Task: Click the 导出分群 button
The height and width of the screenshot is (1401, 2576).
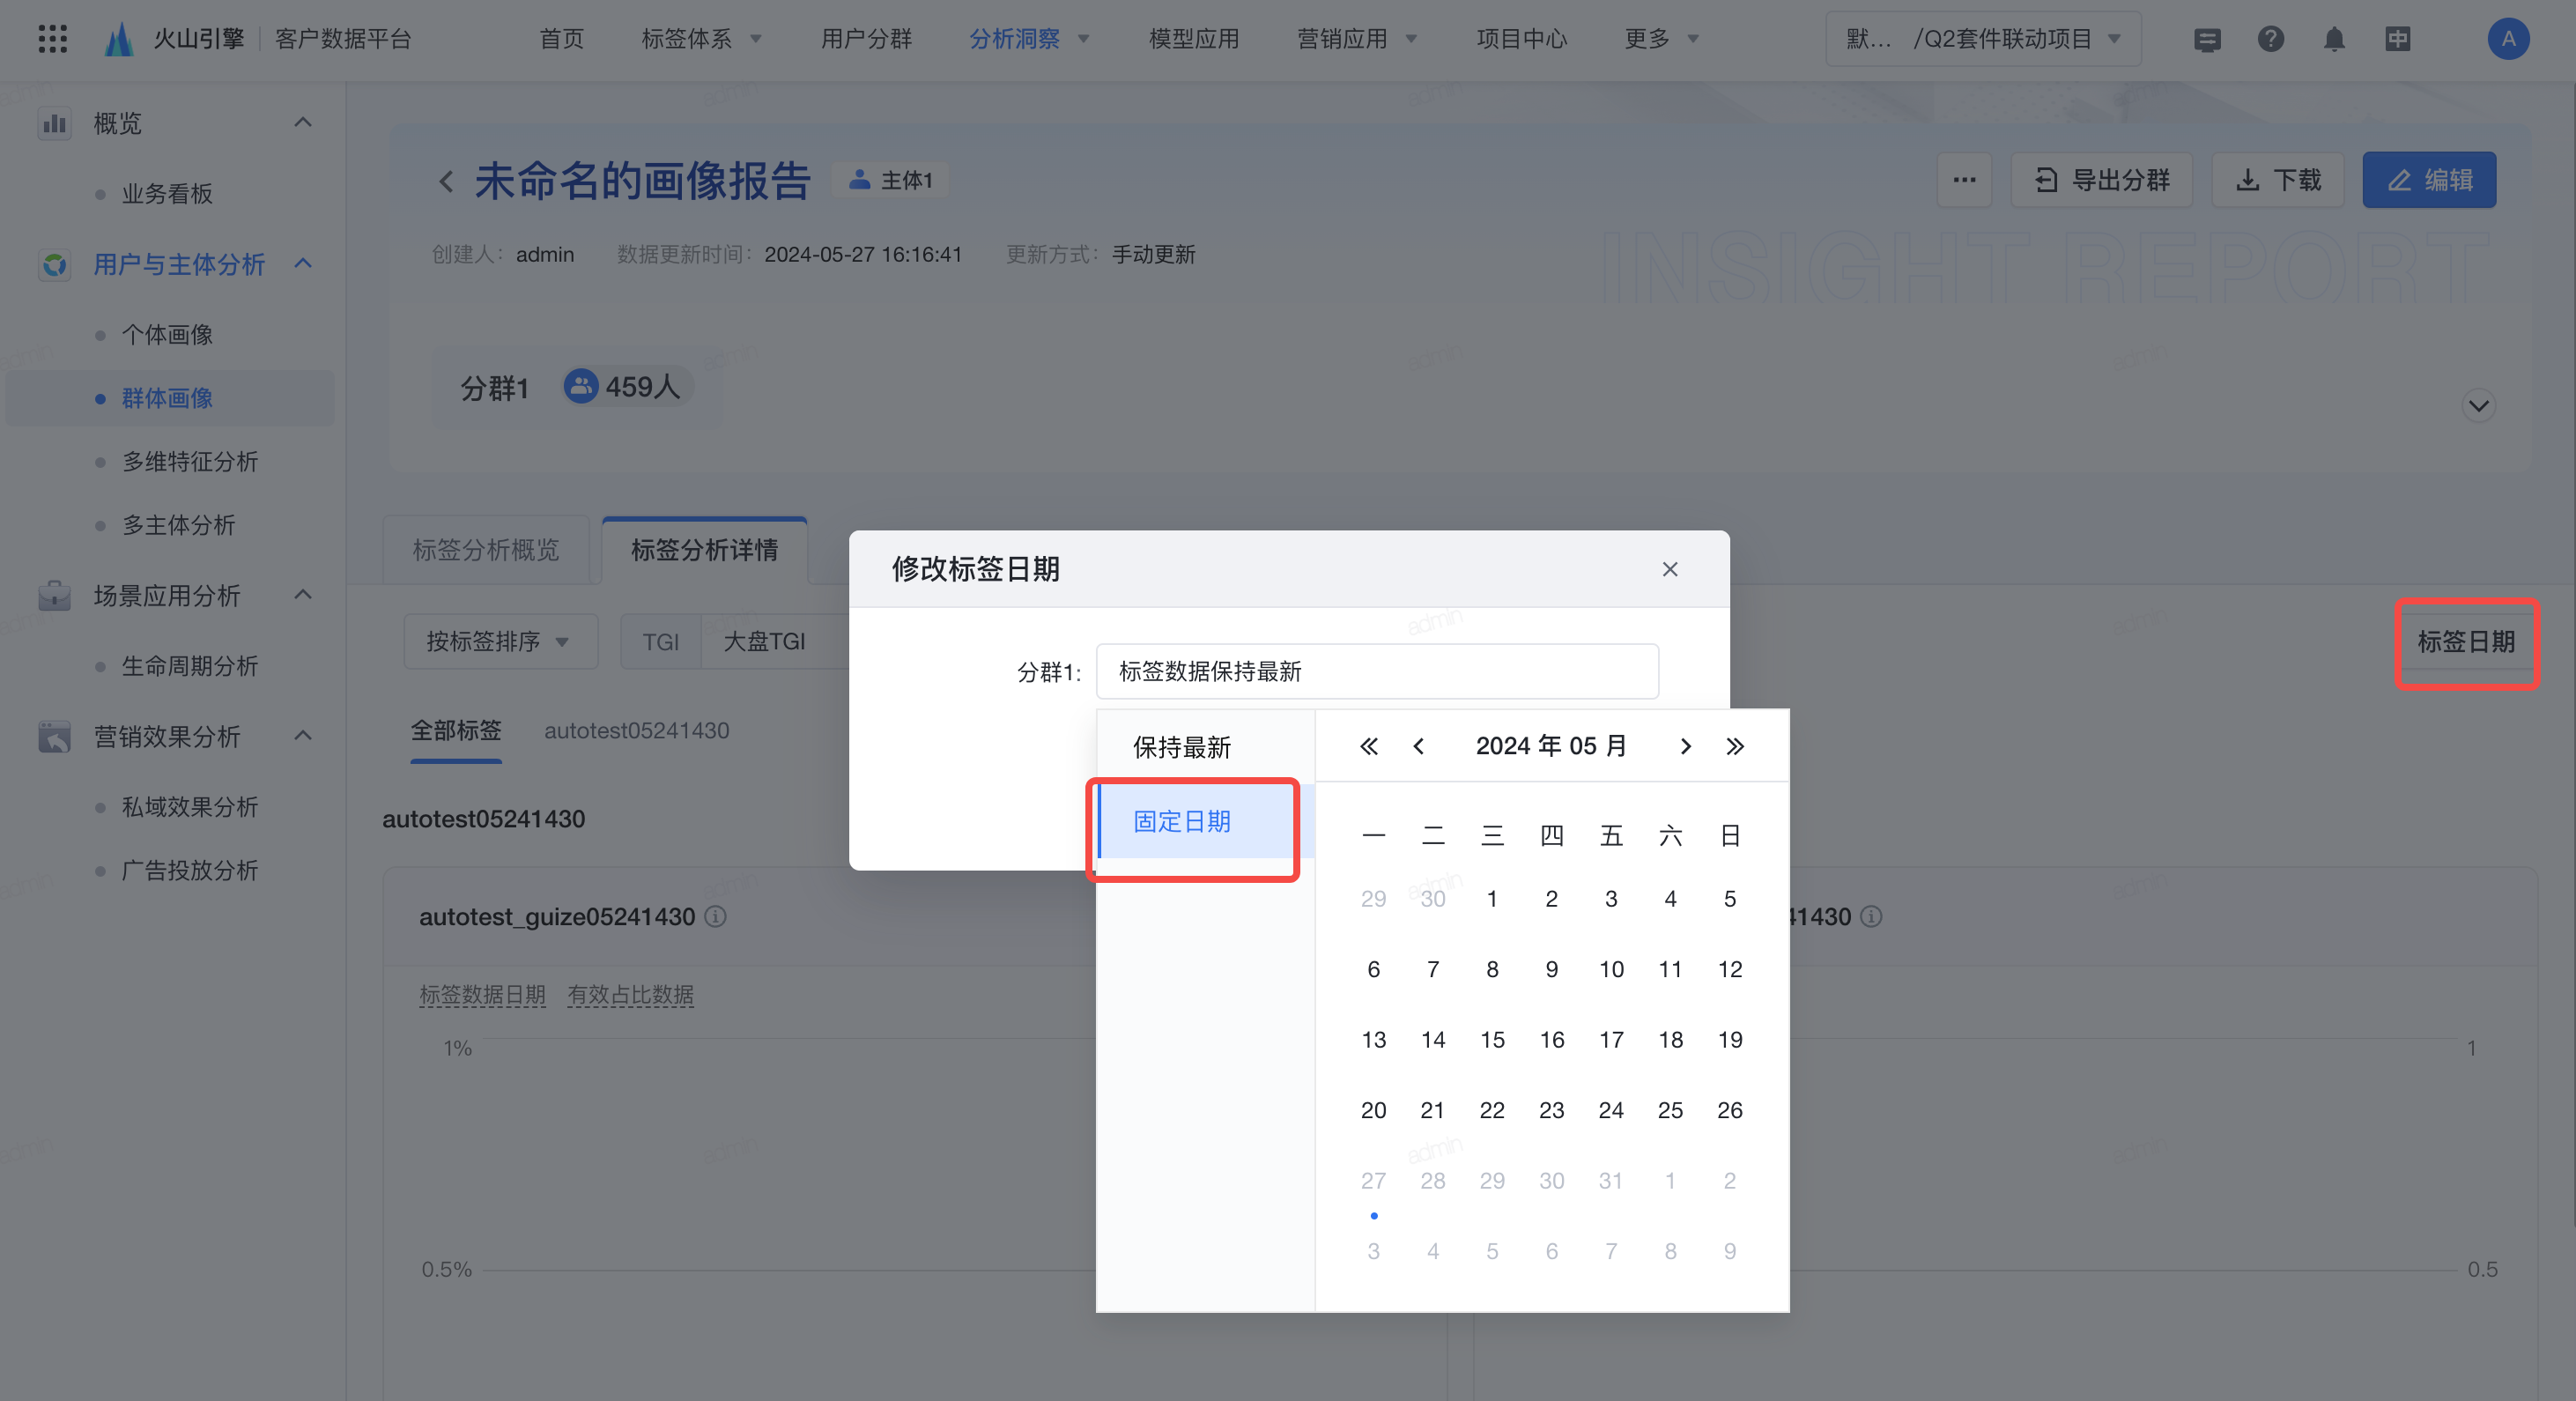Action: tap(2102, 180)
